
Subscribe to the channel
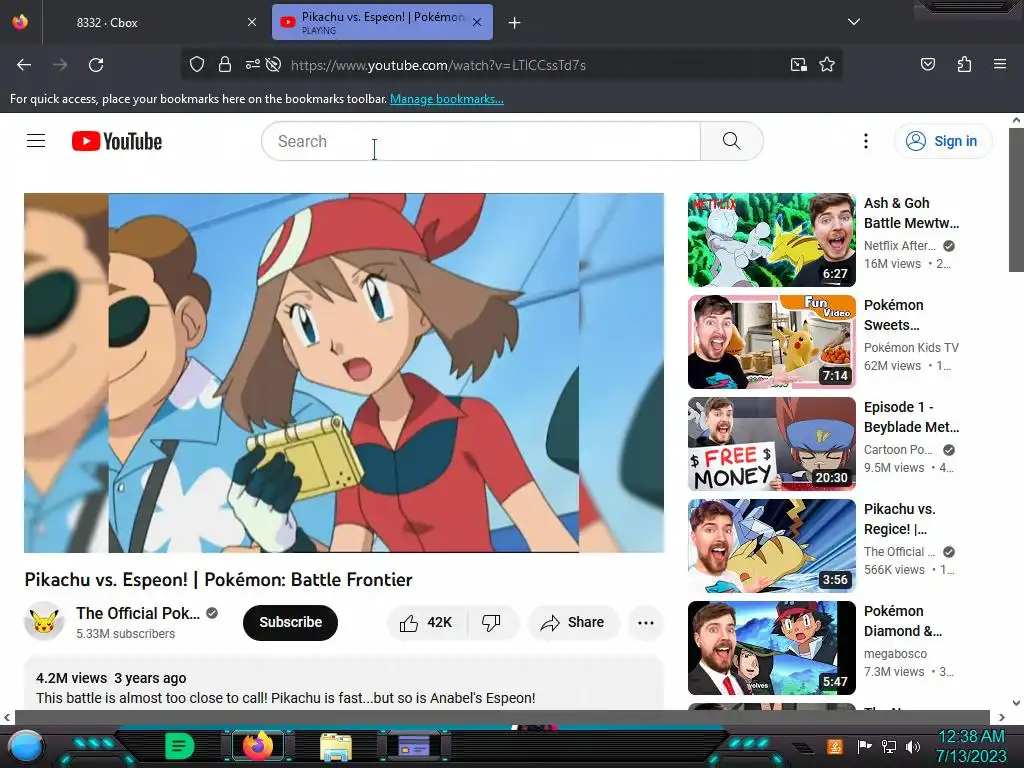tap(290, 622)
